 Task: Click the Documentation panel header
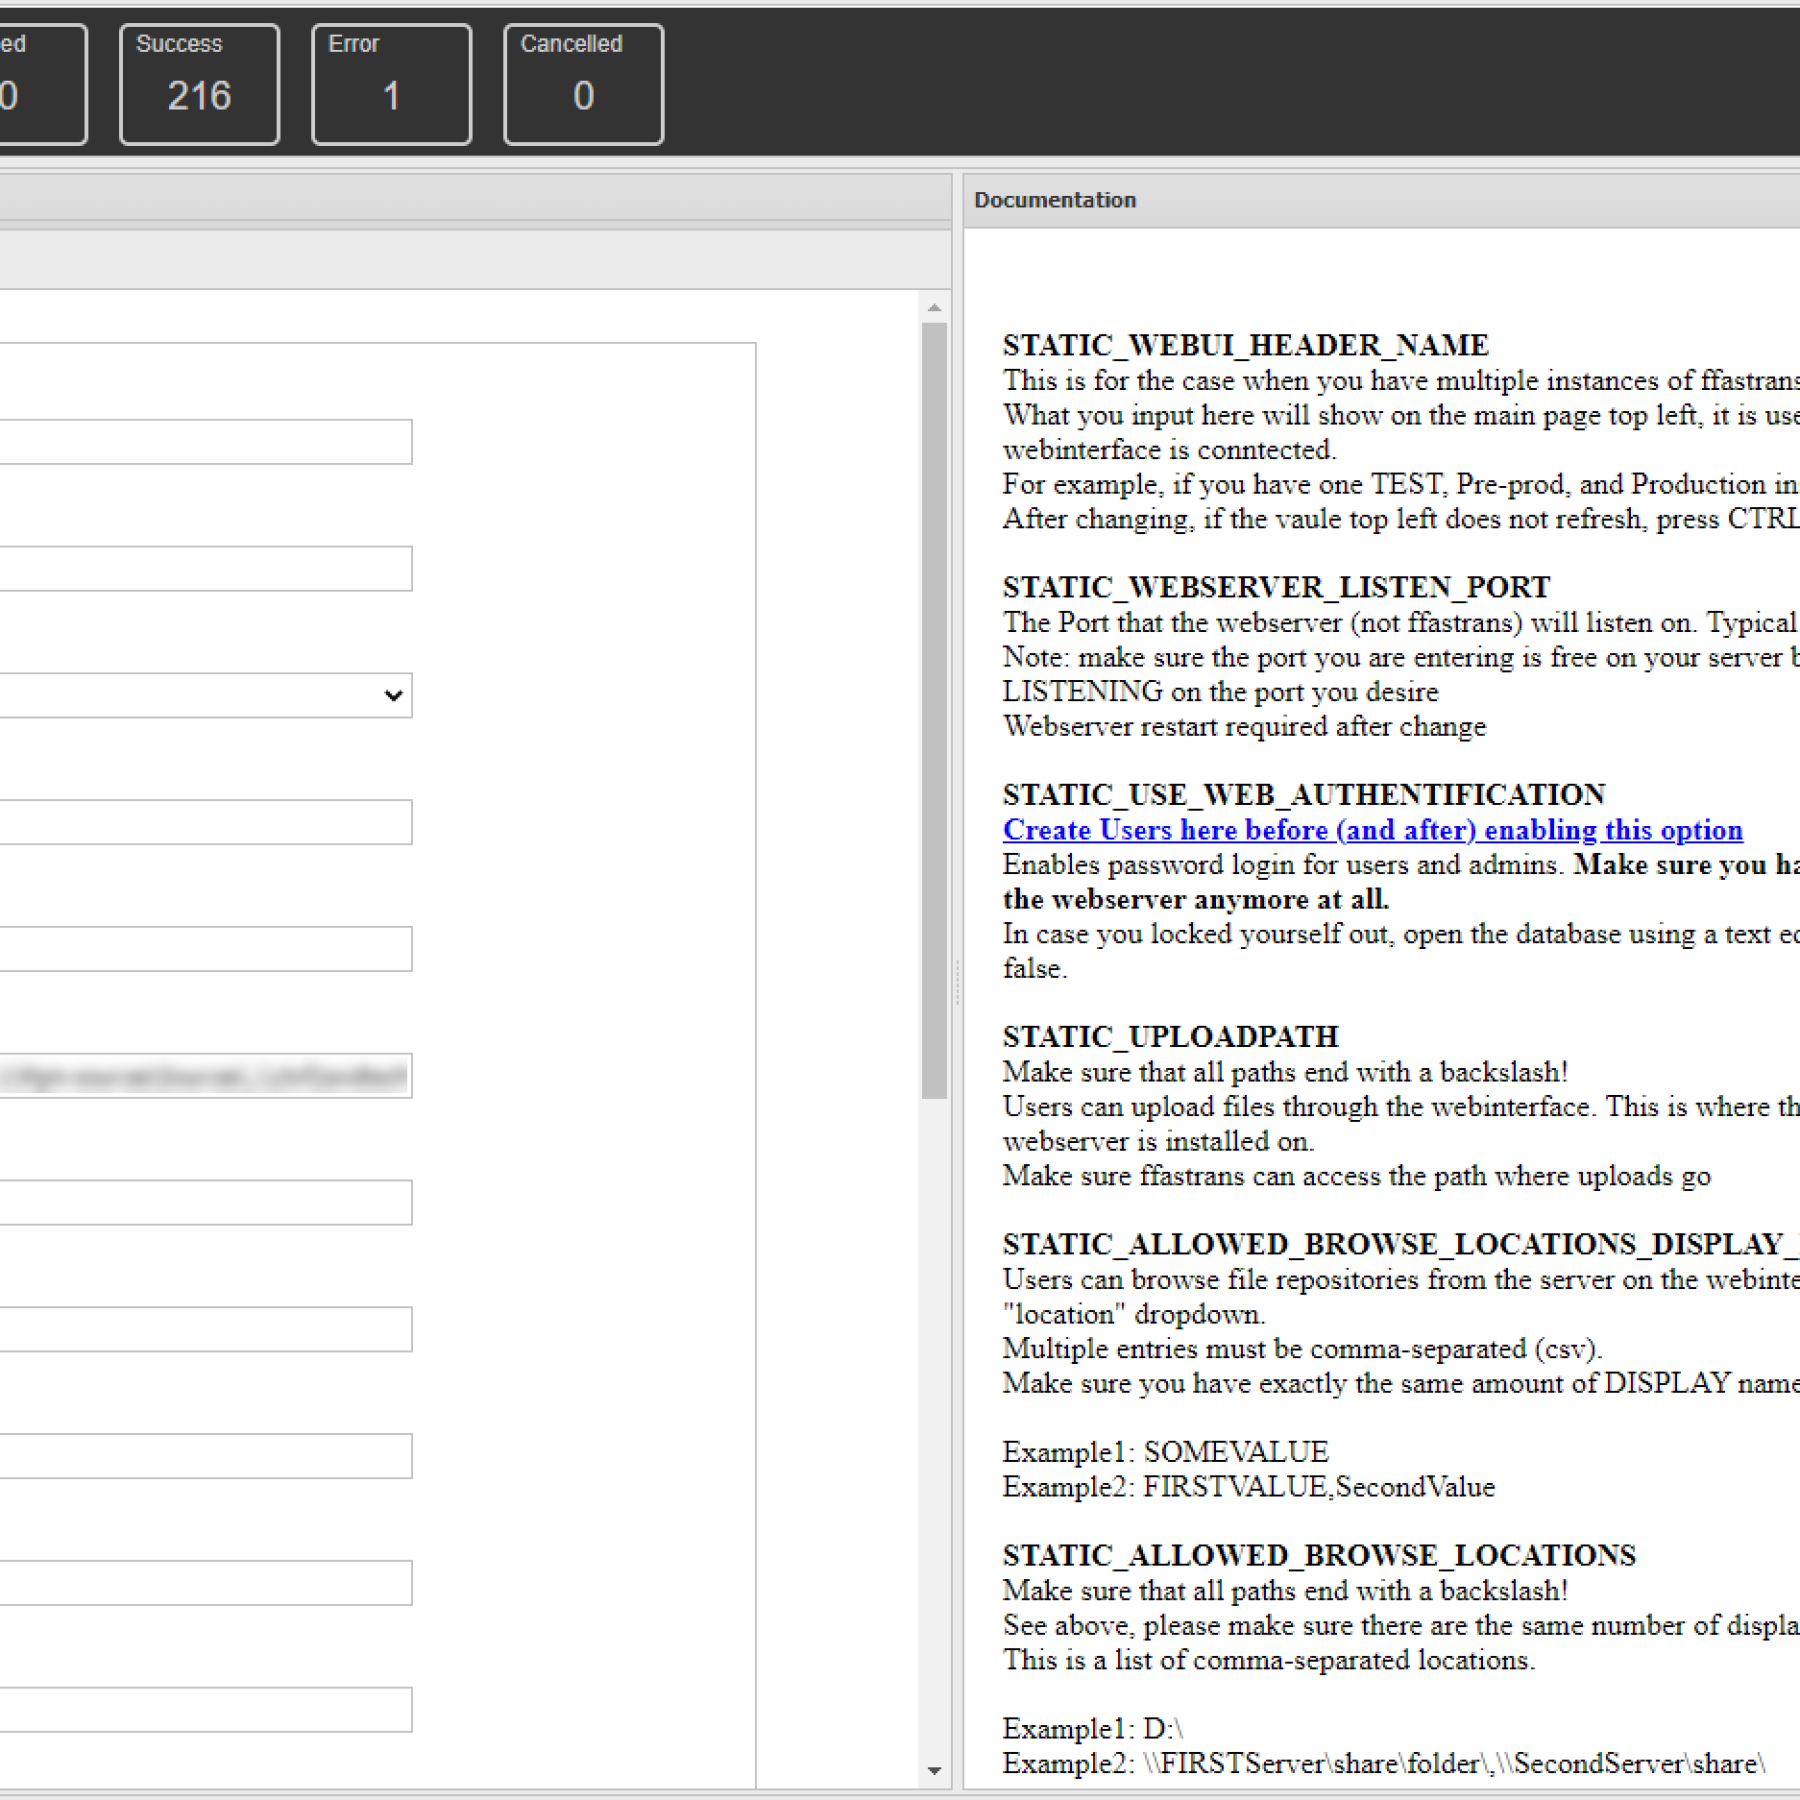(x=1381, y=200)
